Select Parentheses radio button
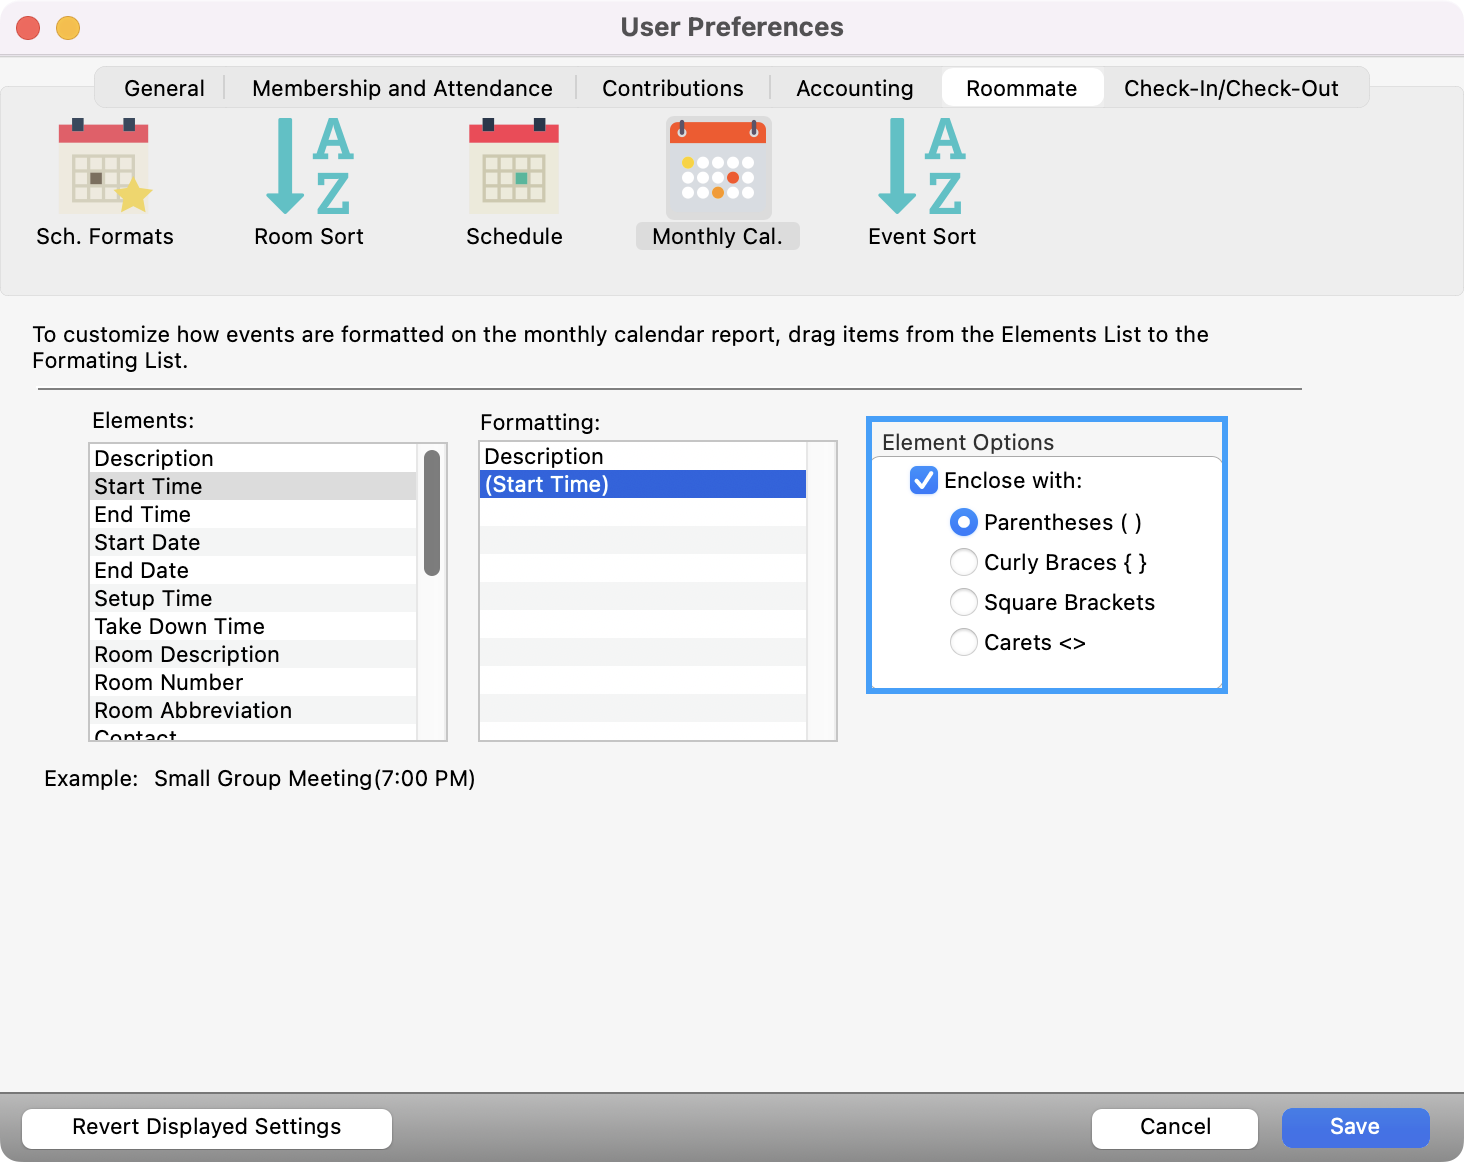The image size is (1464, 1162). coord(964,522)
